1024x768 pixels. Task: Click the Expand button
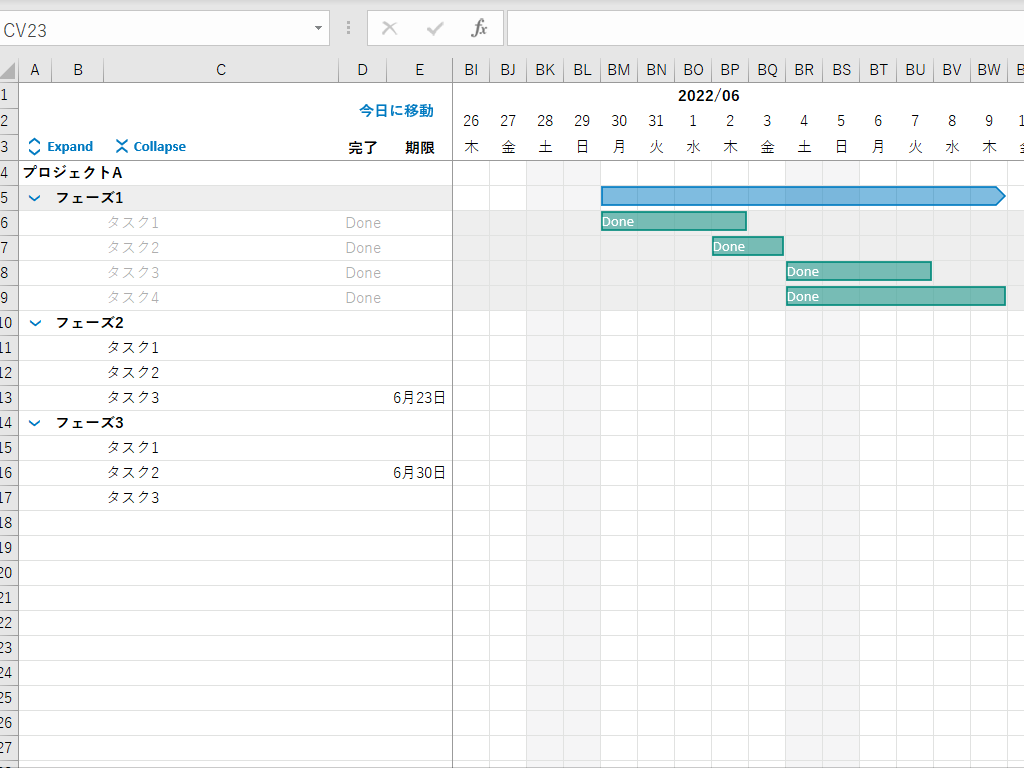(x=61, y=146)
